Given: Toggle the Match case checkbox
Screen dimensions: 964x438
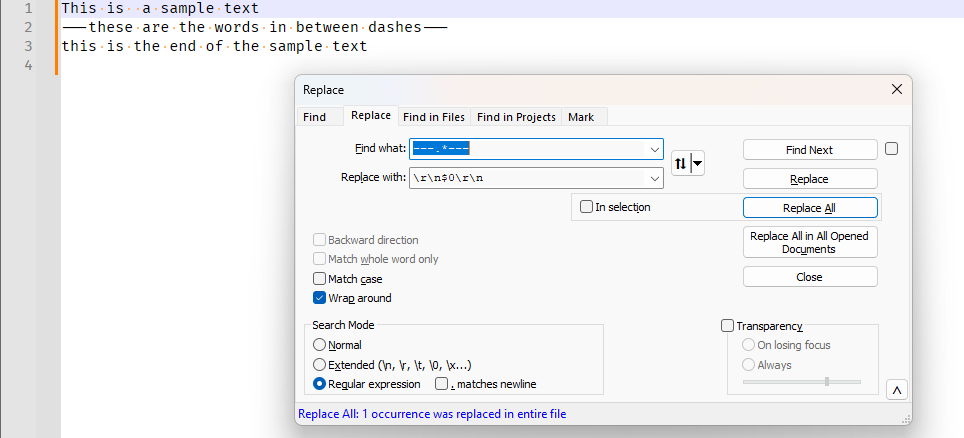Looking at the screenshot, I should click(319, 279).
